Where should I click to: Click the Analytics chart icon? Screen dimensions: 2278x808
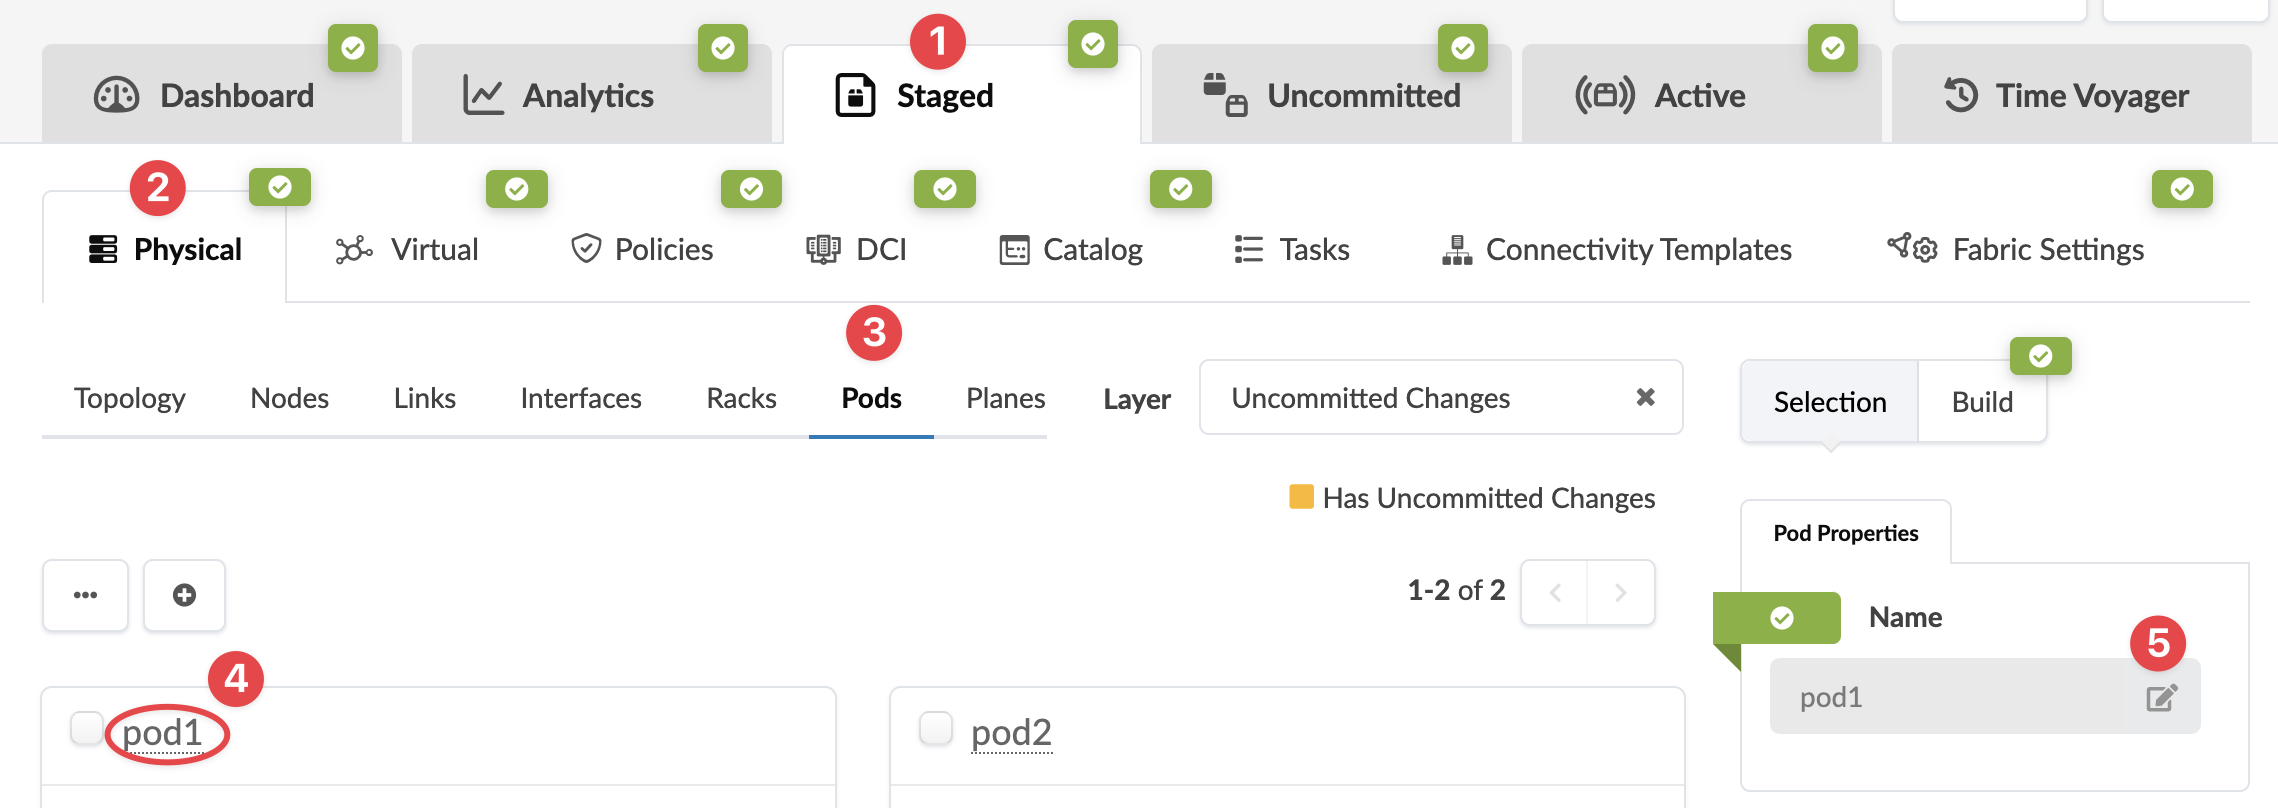click(x=483, y=96)
